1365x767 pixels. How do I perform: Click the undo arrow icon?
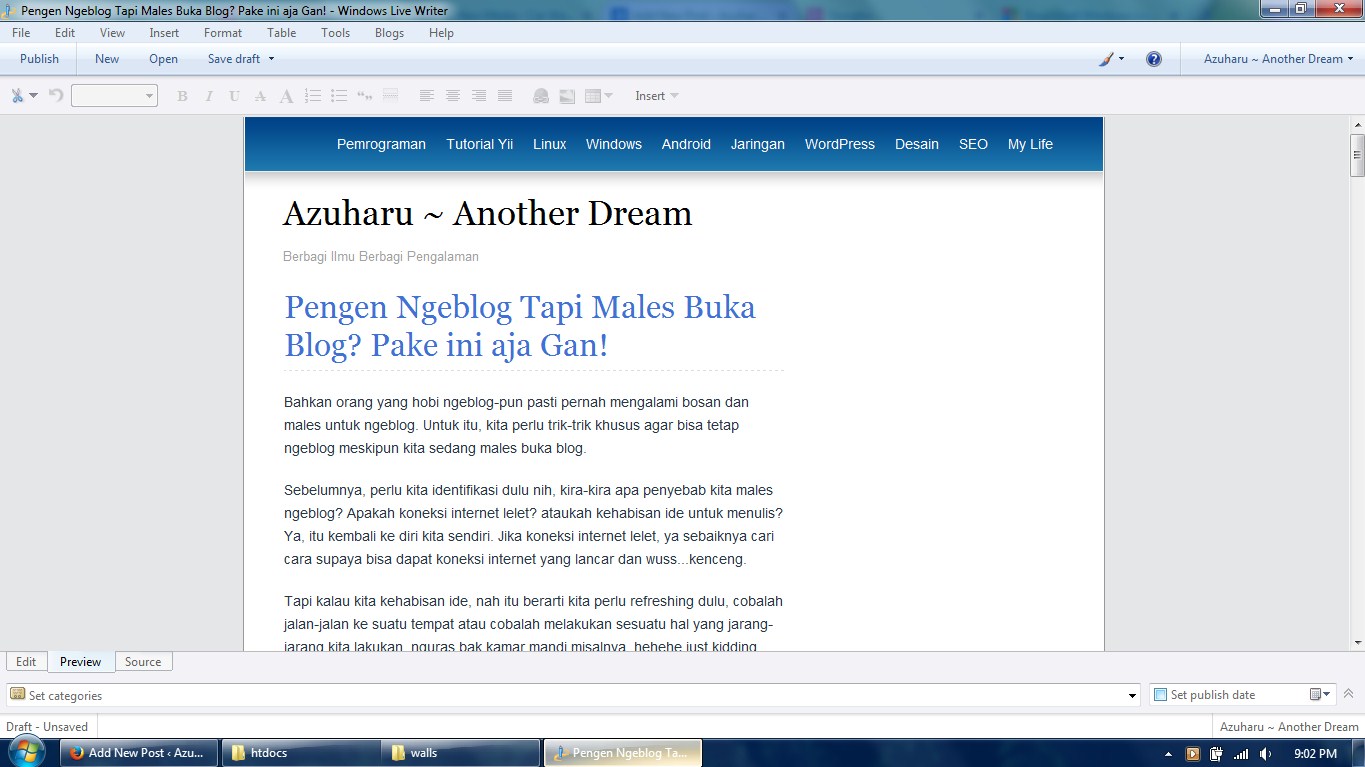56,96
